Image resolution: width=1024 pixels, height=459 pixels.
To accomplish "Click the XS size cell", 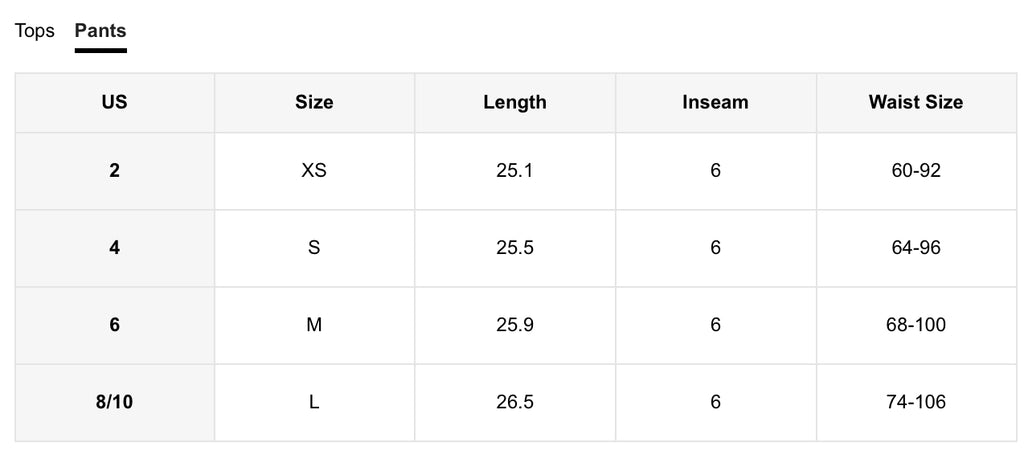I will (314, 171).
